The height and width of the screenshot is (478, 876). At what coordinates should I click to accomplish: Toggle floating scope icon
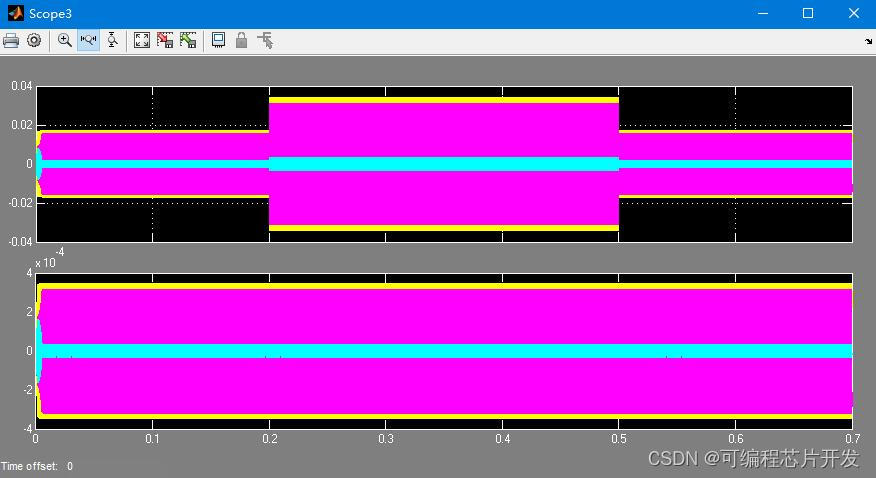point(218,41)
